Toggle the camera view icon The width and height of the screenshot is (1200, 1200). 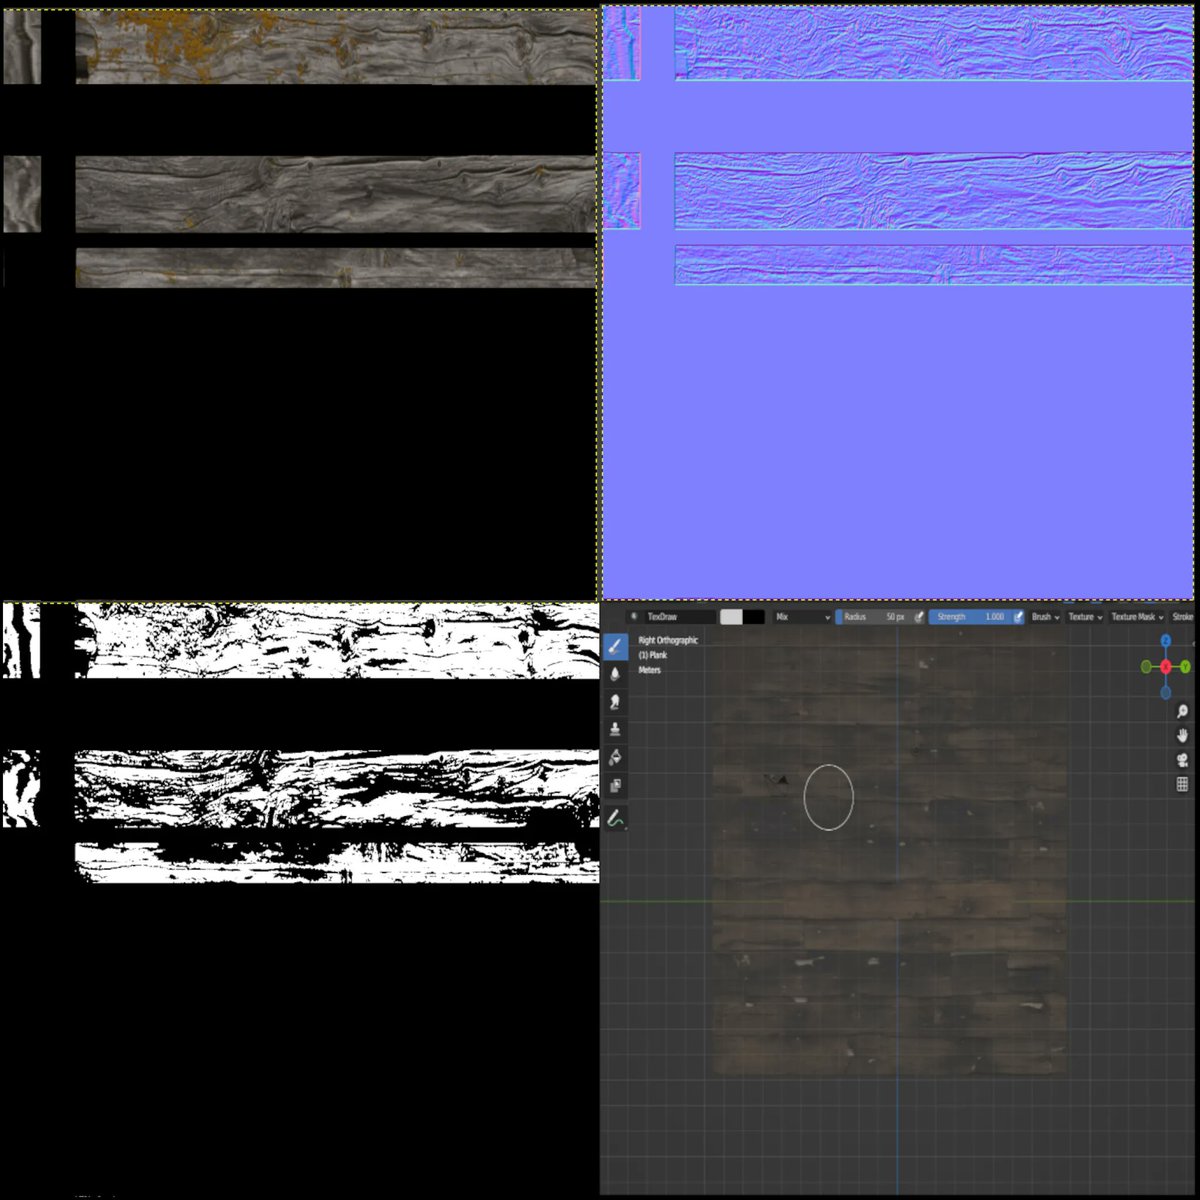tap(1183, 759)
